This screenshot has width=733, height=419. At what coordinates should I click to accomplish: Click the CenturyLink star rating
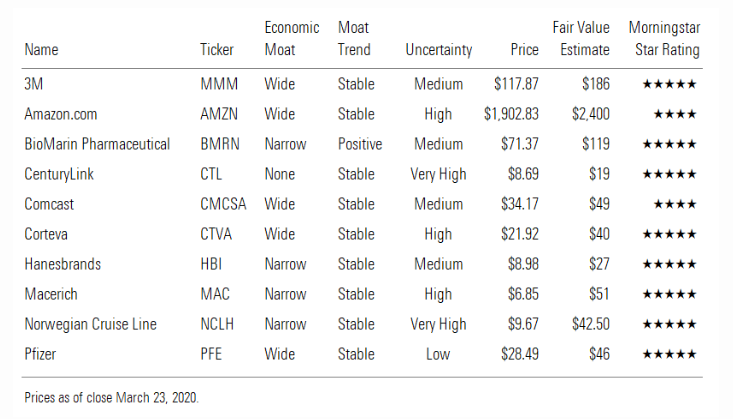(x=671, y=175)
